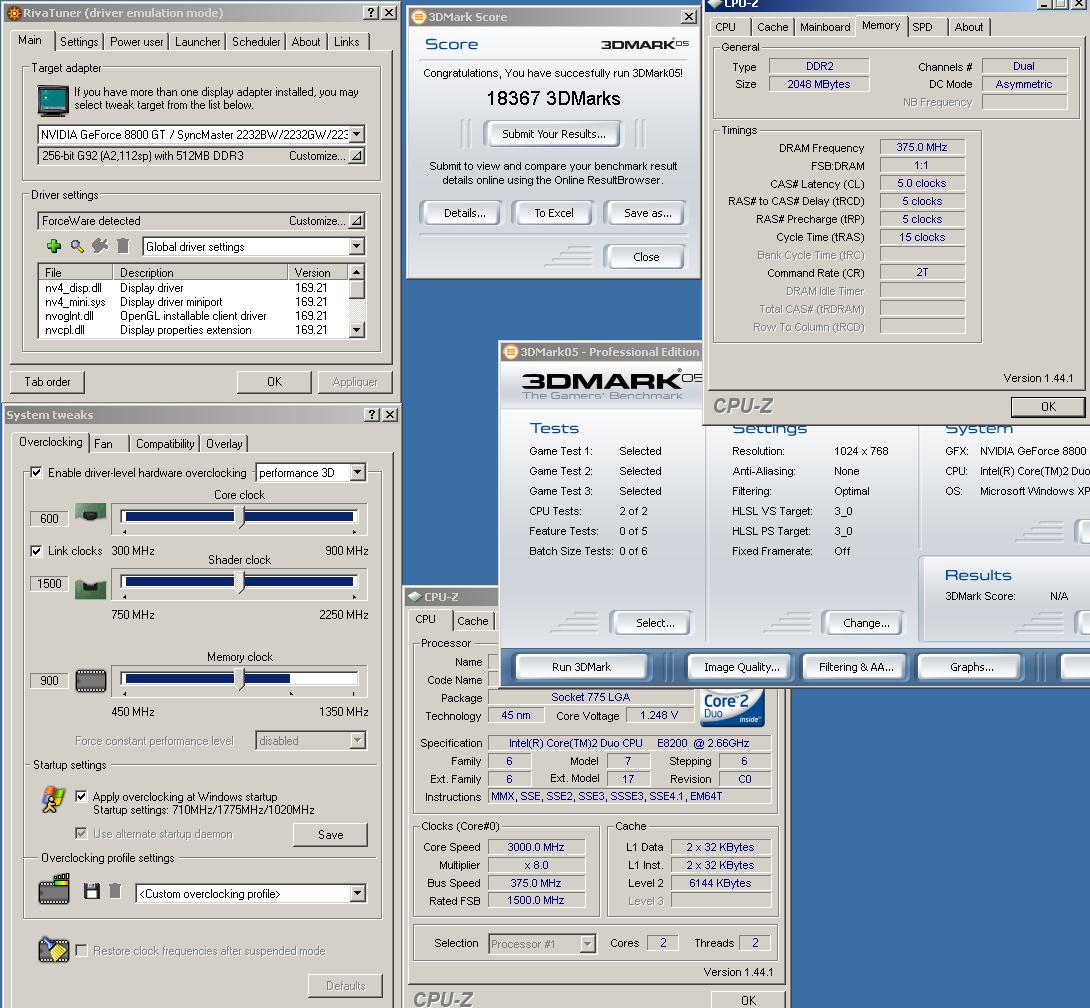Click the magnifier icon in Driver settings
Image resolution: width=1090 pixels, height=1008 pixels.
[77, 246]
